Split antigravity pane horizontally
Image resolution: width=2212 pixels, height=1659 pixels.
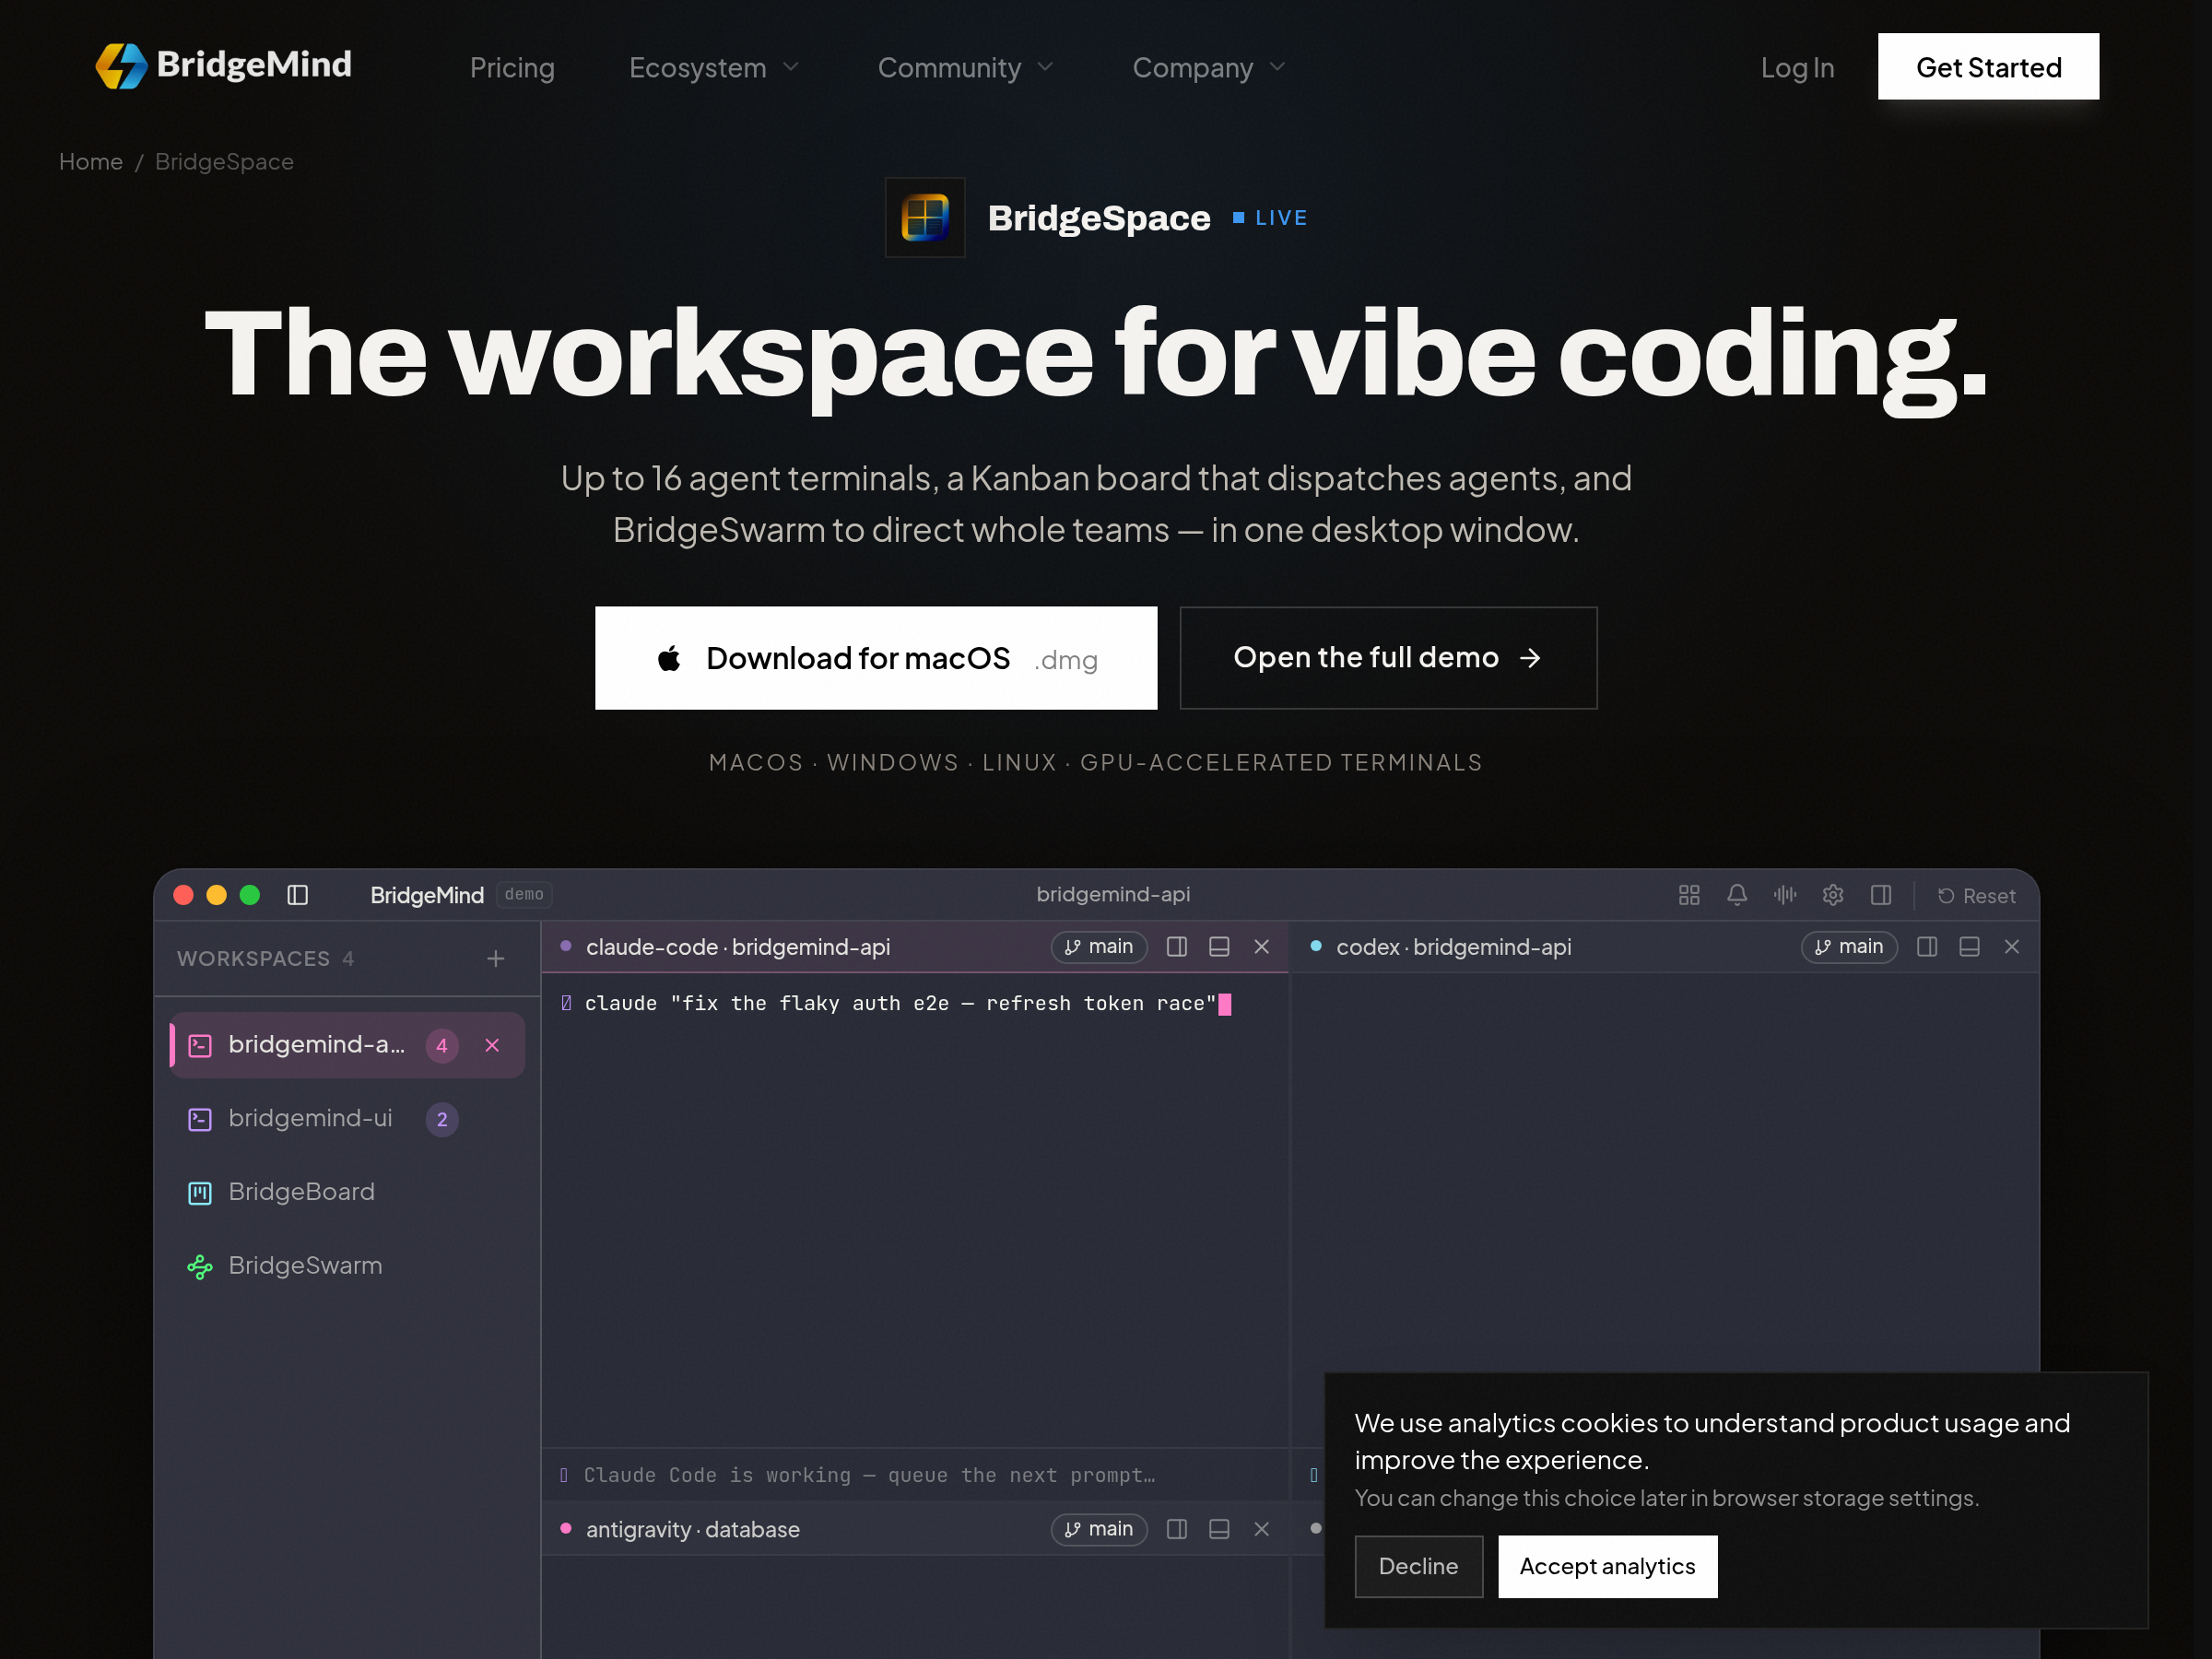click(1219, 1530)
